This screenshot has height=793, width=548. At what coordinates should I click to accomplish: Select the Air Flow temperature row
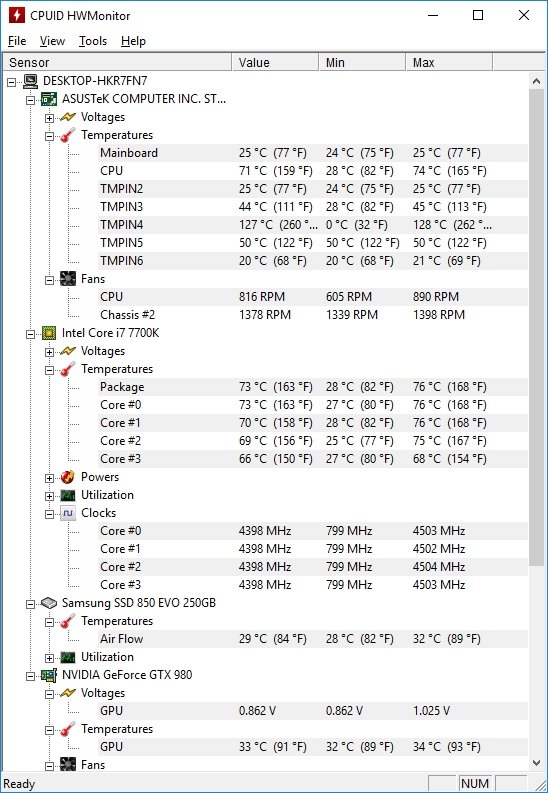[x=313, y=639]
